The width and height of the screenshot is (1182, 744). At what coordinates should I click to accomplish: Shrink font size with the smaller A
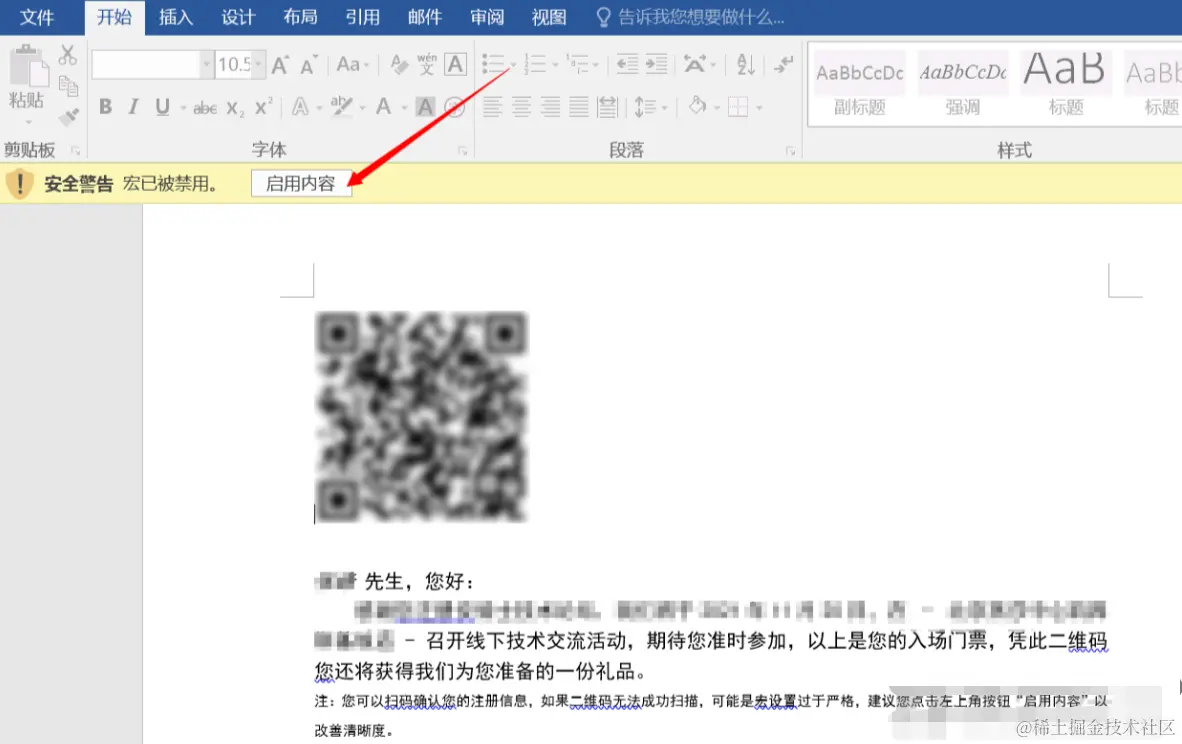point(308,66)
